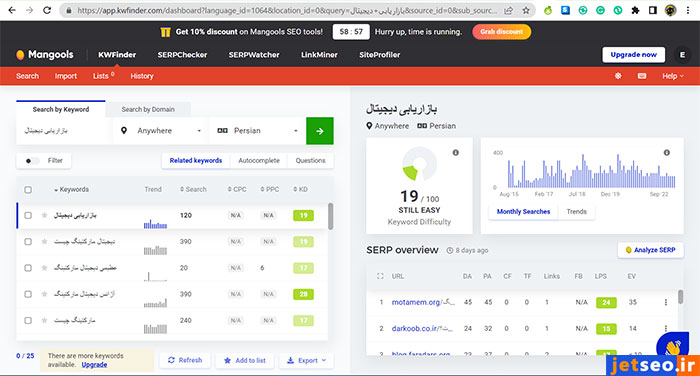Click the browser address bar URL
This screenshot has height=376, width=700.
coord(286,10)
